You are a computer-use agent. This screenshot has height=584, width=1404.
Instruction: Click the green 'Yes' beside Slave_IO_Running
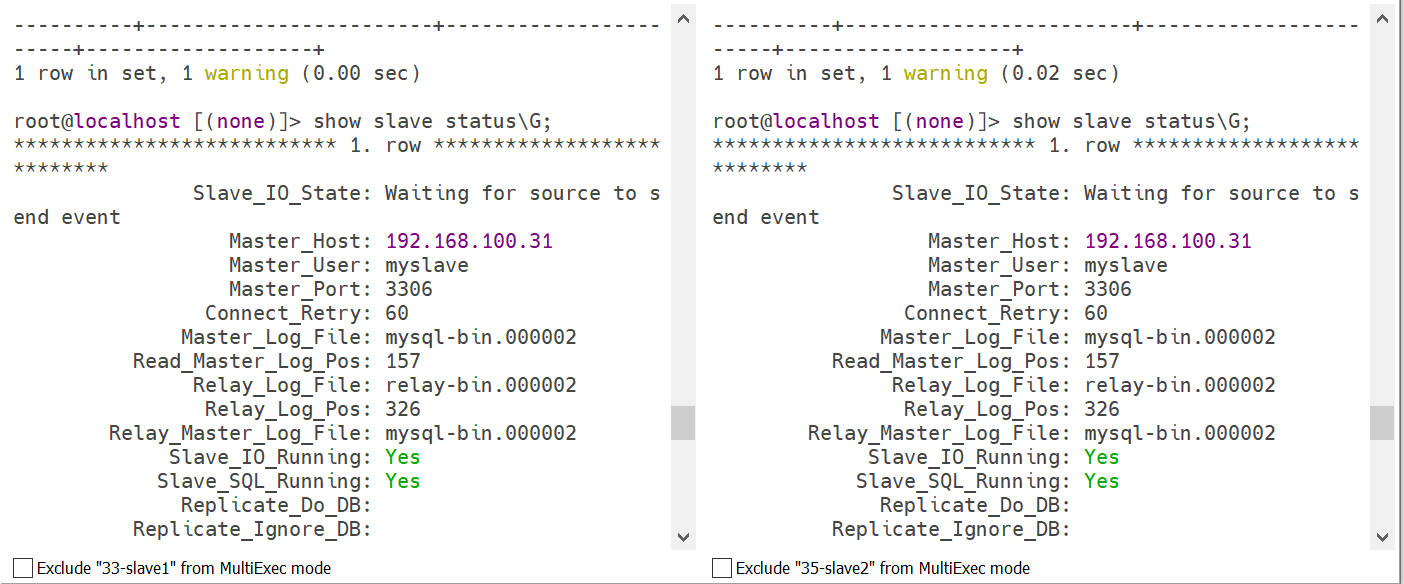click(401, 457)
